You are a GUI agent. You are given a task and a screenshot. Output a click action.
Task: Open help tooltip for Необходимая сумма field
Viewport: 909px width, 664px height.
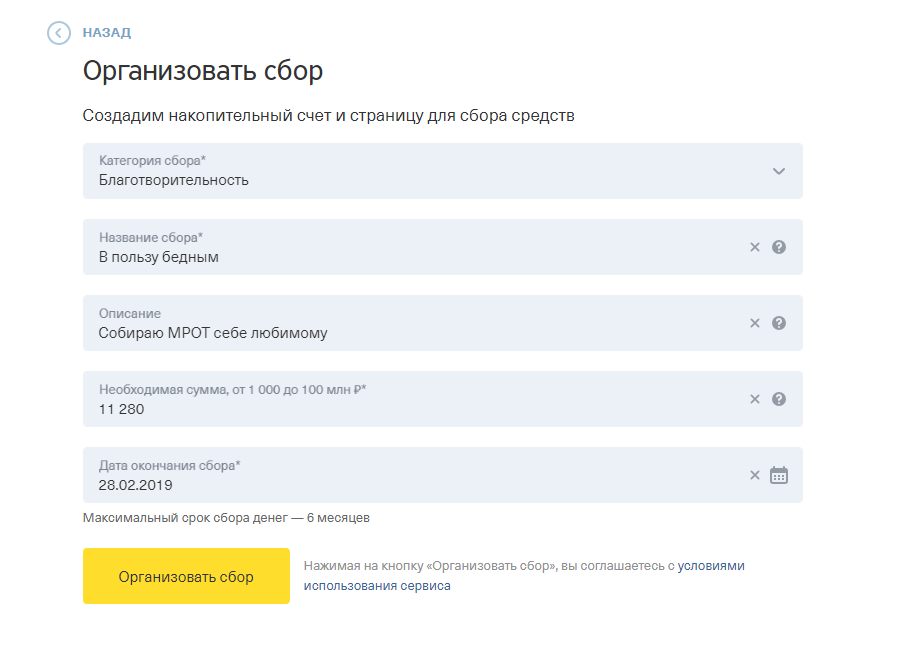point(779,399)
